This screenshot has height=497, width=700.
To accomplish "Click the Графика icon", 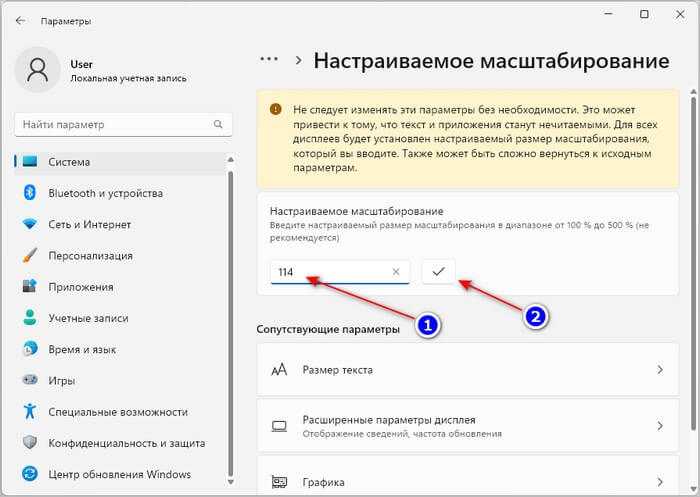I will (279, 482).
